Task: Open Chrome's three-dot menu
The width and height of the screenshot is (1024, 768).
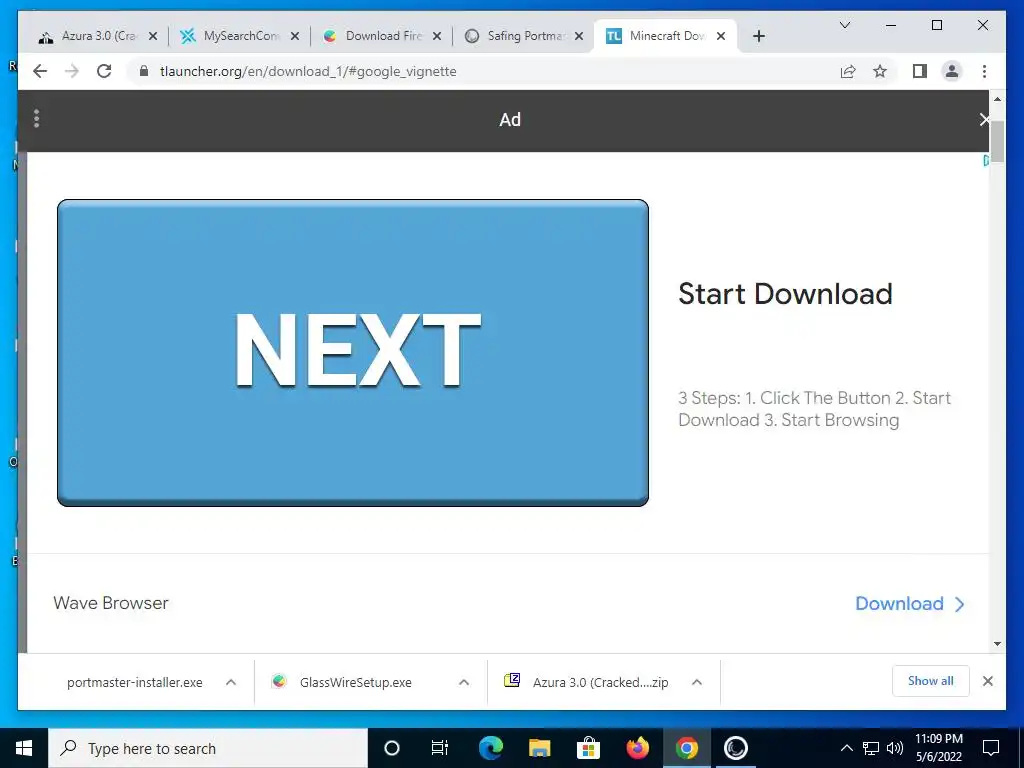Action: pyautogui.click(x=984, y=71)
